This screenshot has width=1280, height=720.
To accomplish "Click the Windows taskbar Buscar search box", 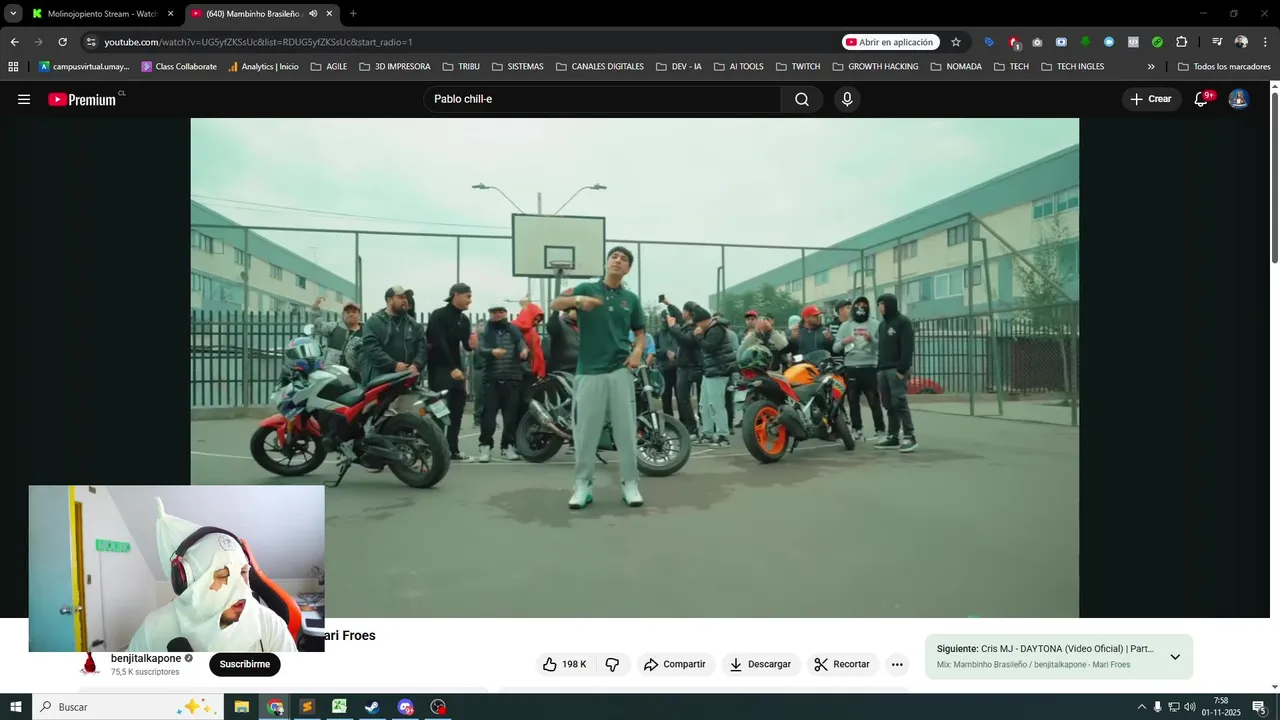I will pyautogui.click(x=128, y=707).
